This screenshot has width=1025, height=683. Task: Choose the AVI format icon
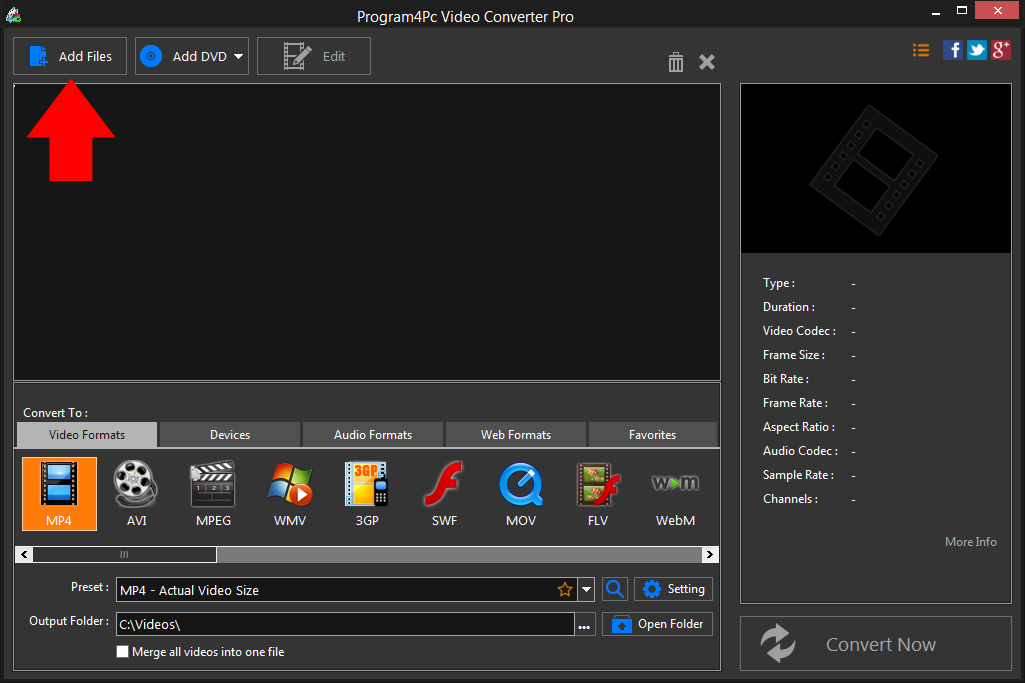(135, 493)
